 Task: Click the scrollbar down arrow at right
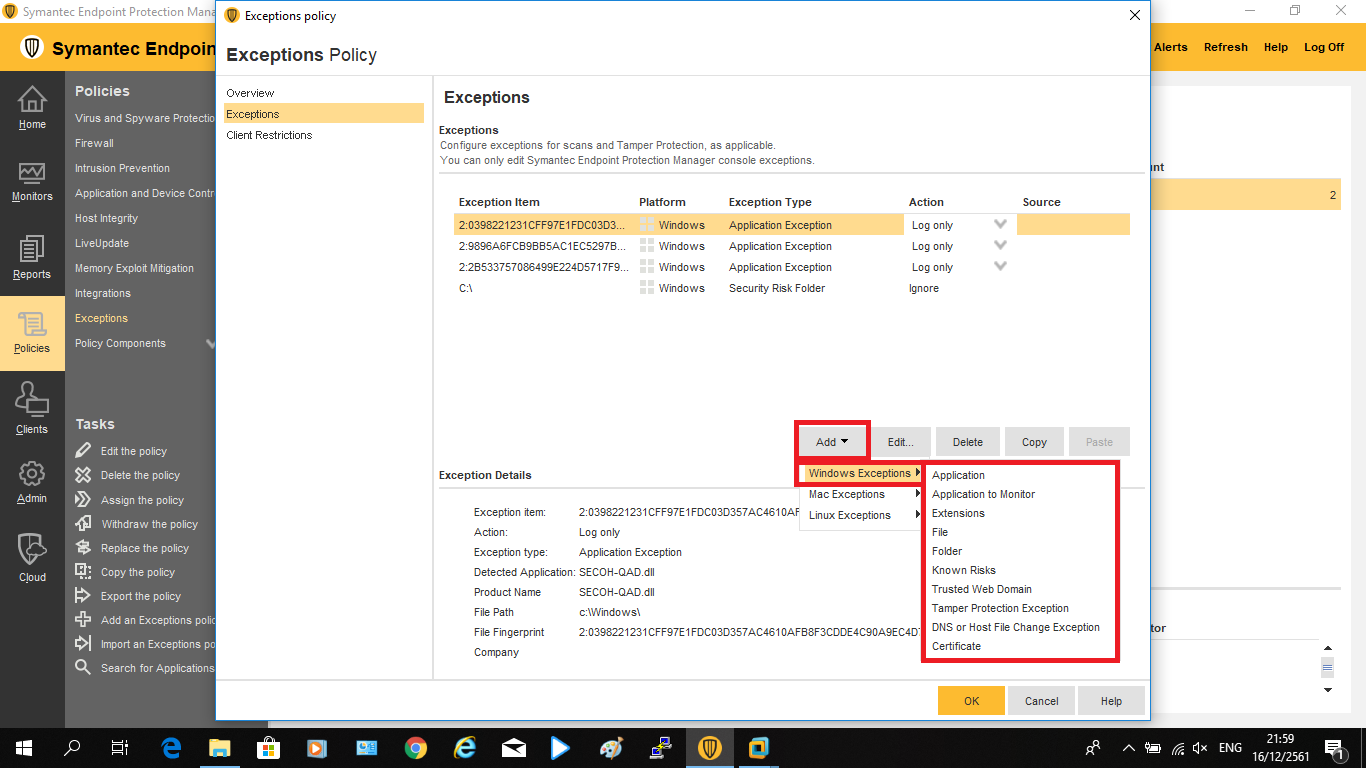click(x=1328, y=690)
